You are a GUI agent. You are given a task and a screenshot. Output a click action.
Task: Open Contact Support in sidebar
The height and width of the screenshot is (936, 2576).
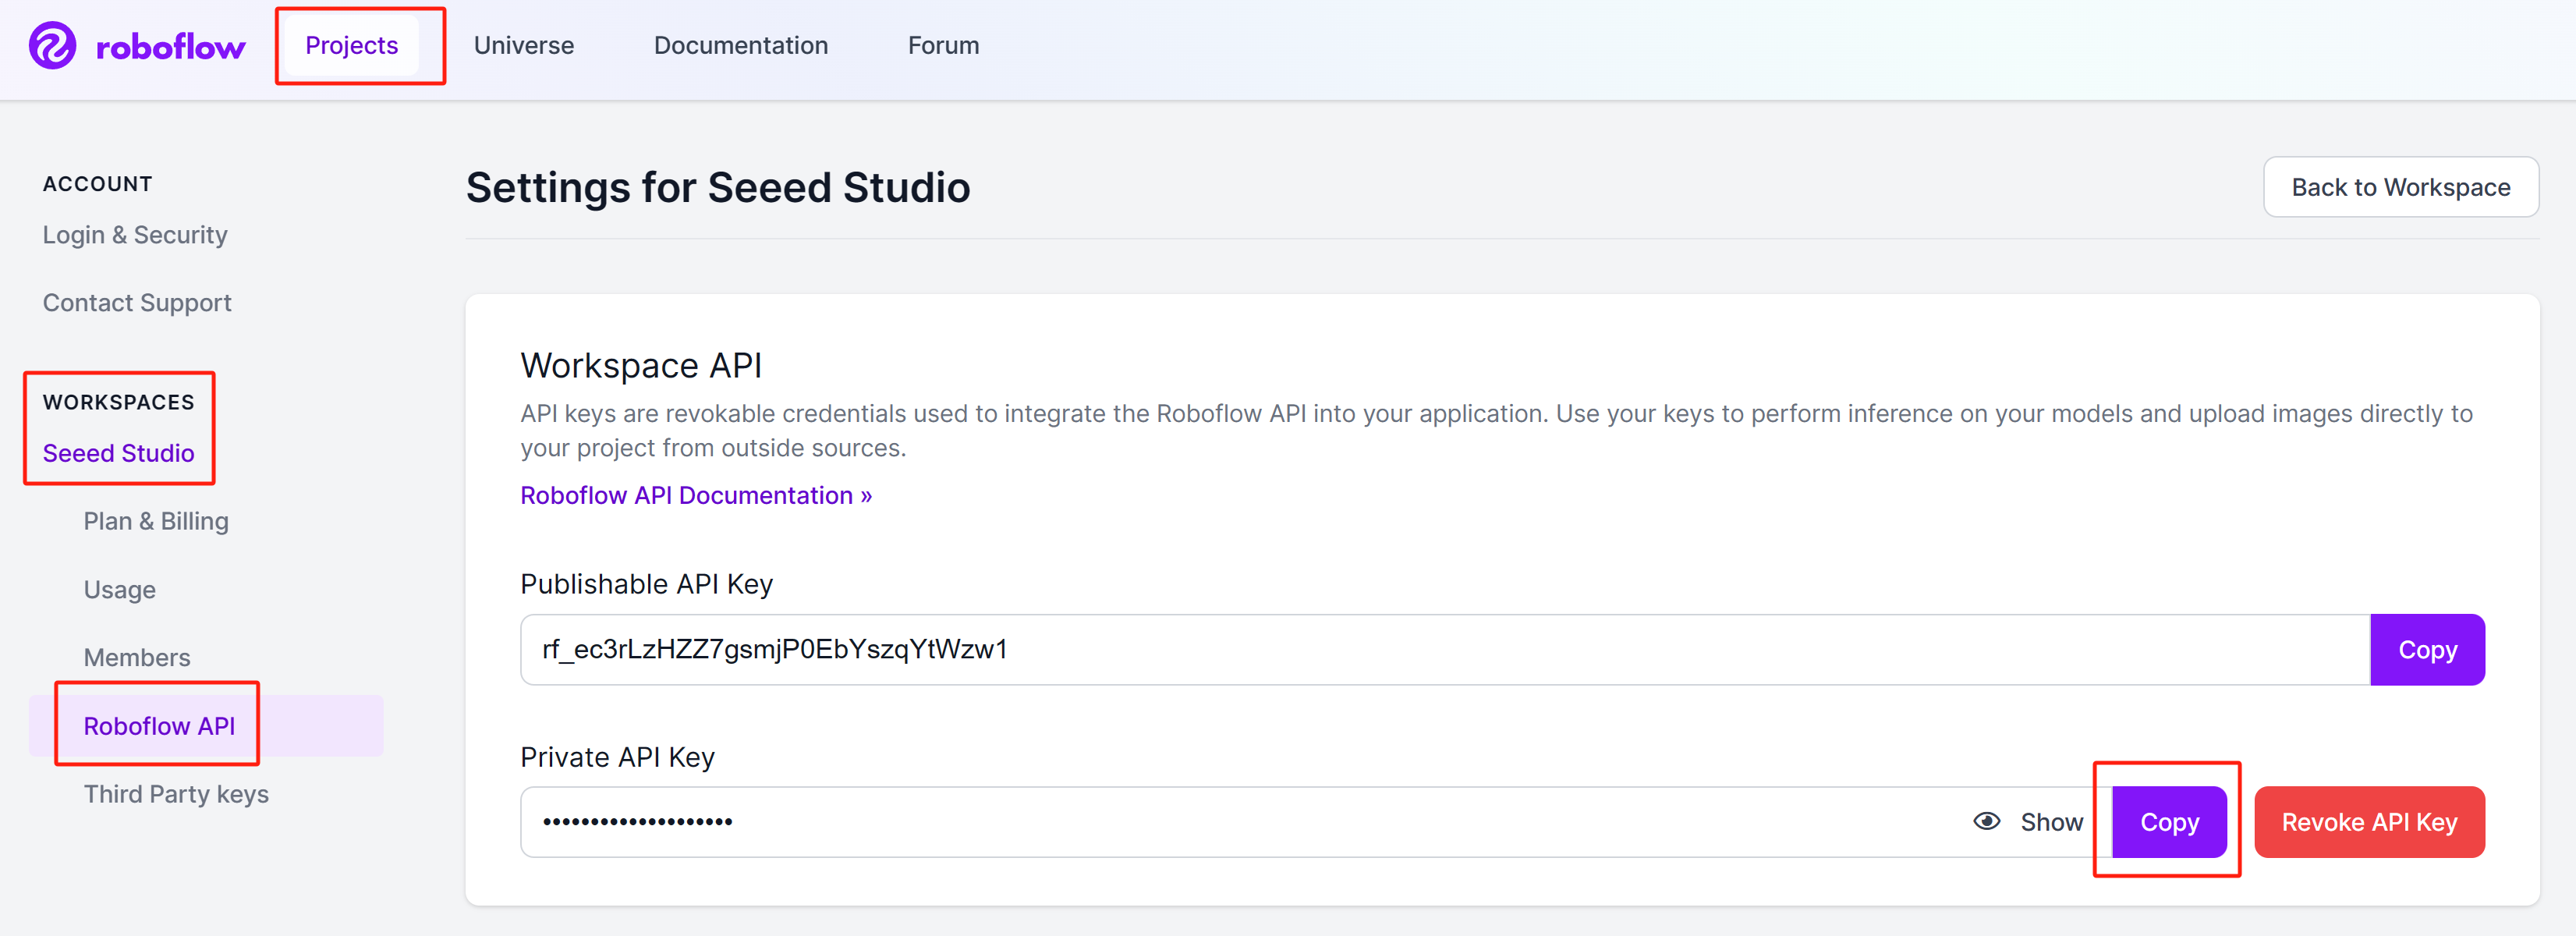tap(137, 302)
